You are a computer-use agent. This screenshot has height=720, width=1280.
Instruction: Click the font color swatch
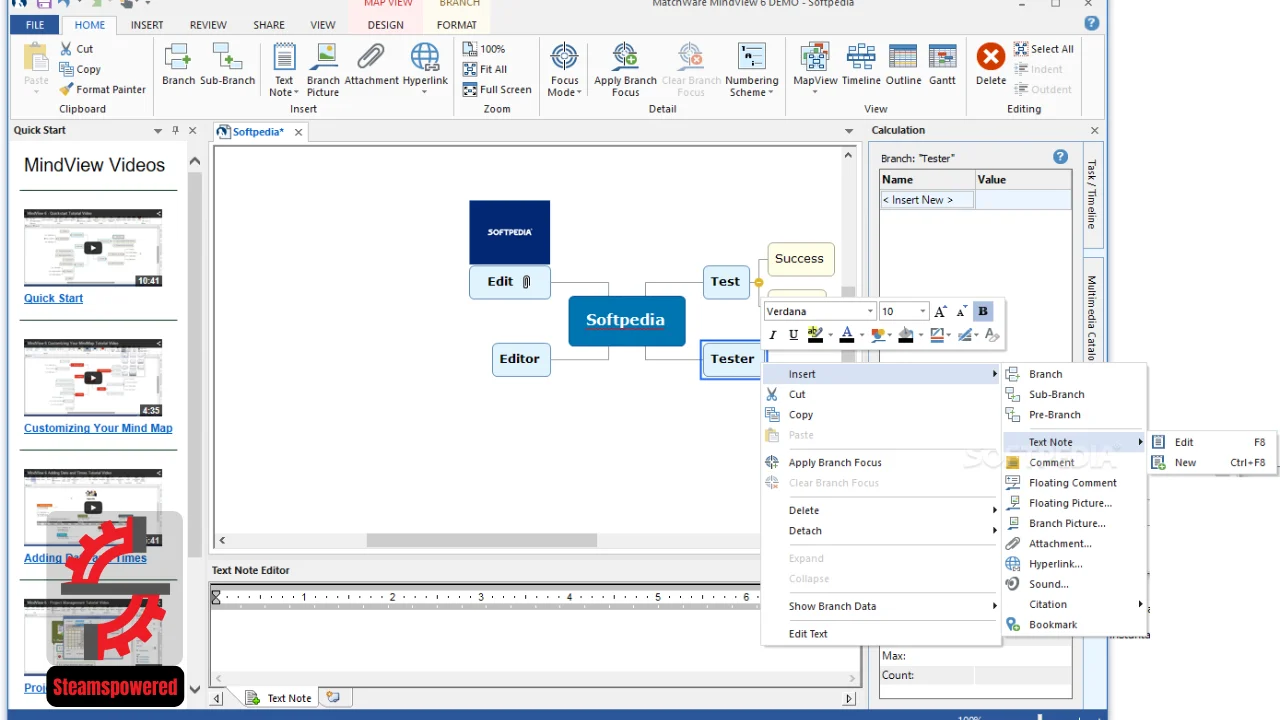tap(847, 335)
